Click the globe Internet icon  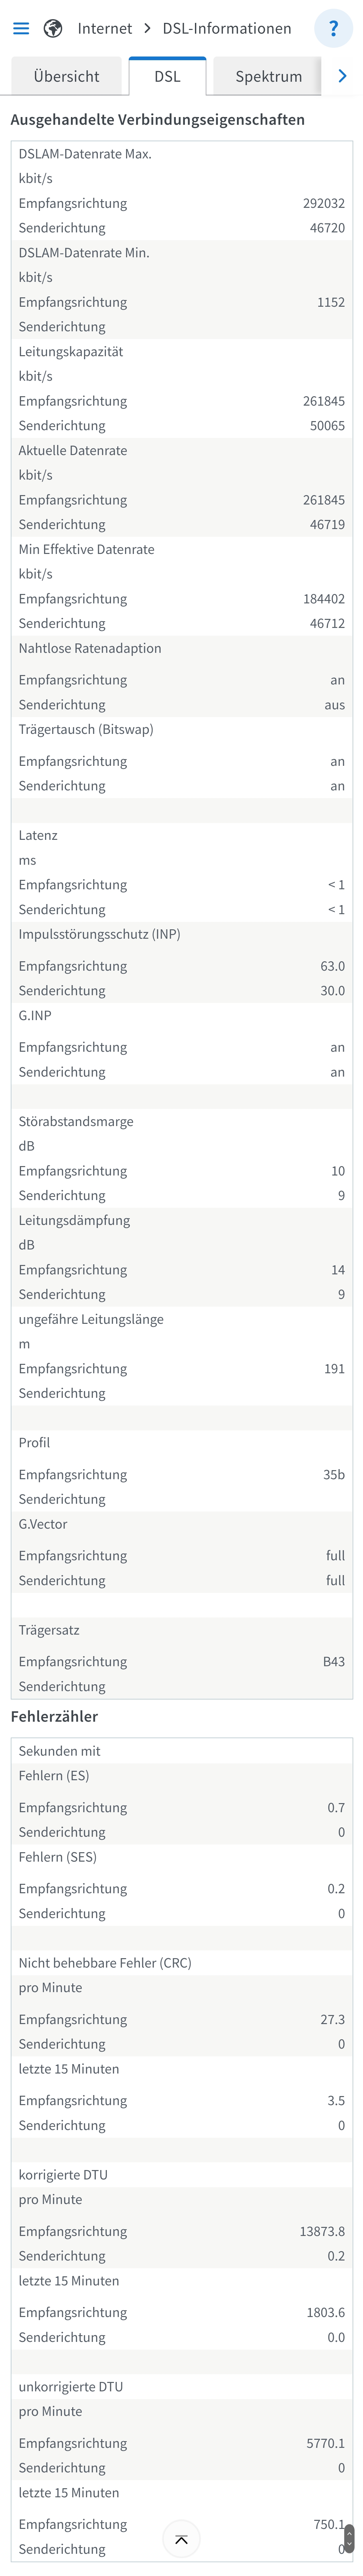(53, 28)
